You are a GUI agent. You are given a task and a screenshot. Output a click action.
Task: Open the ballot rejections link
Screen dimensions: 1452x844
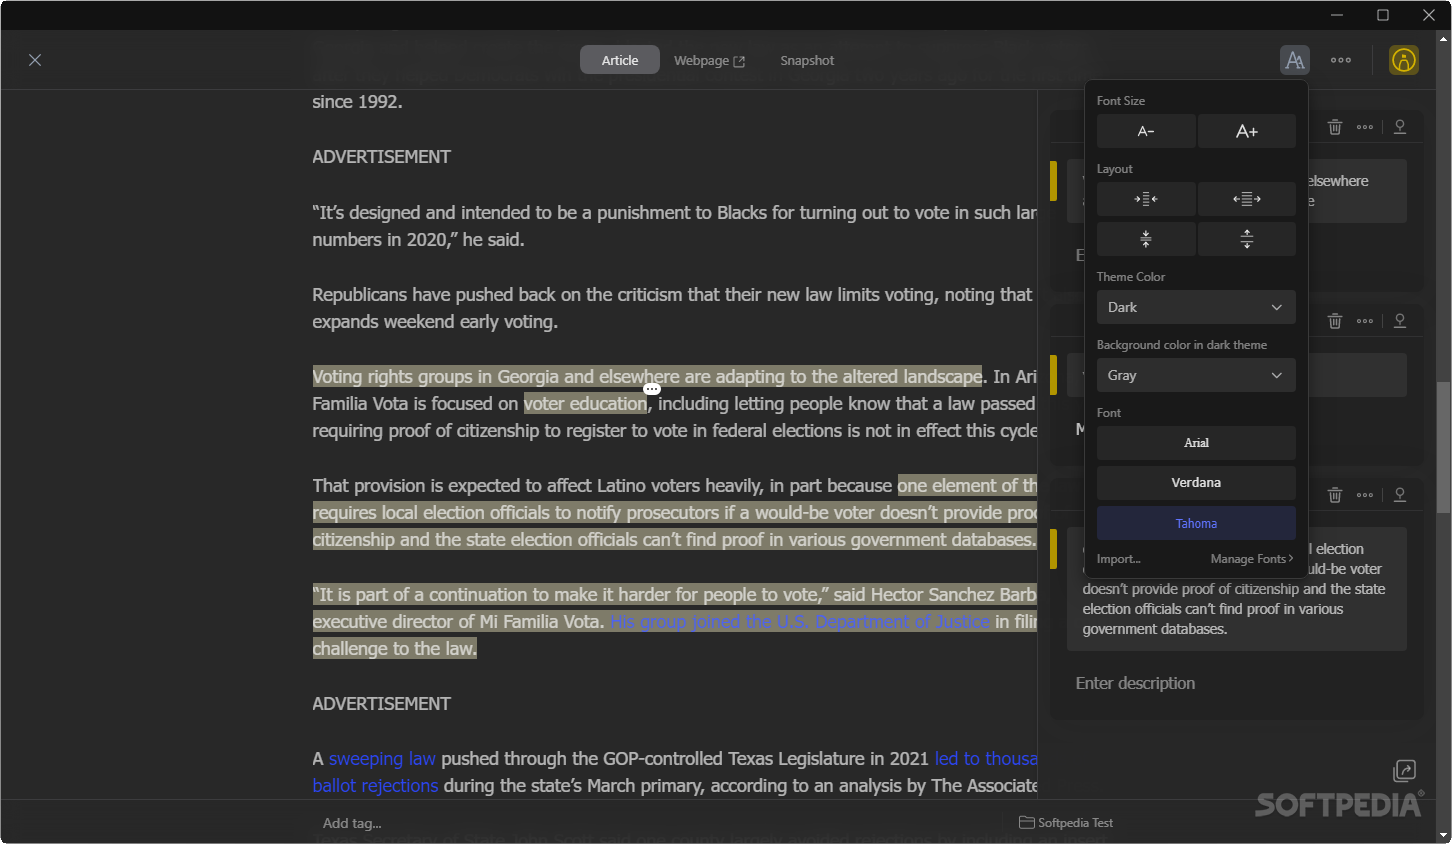[375, 786]
